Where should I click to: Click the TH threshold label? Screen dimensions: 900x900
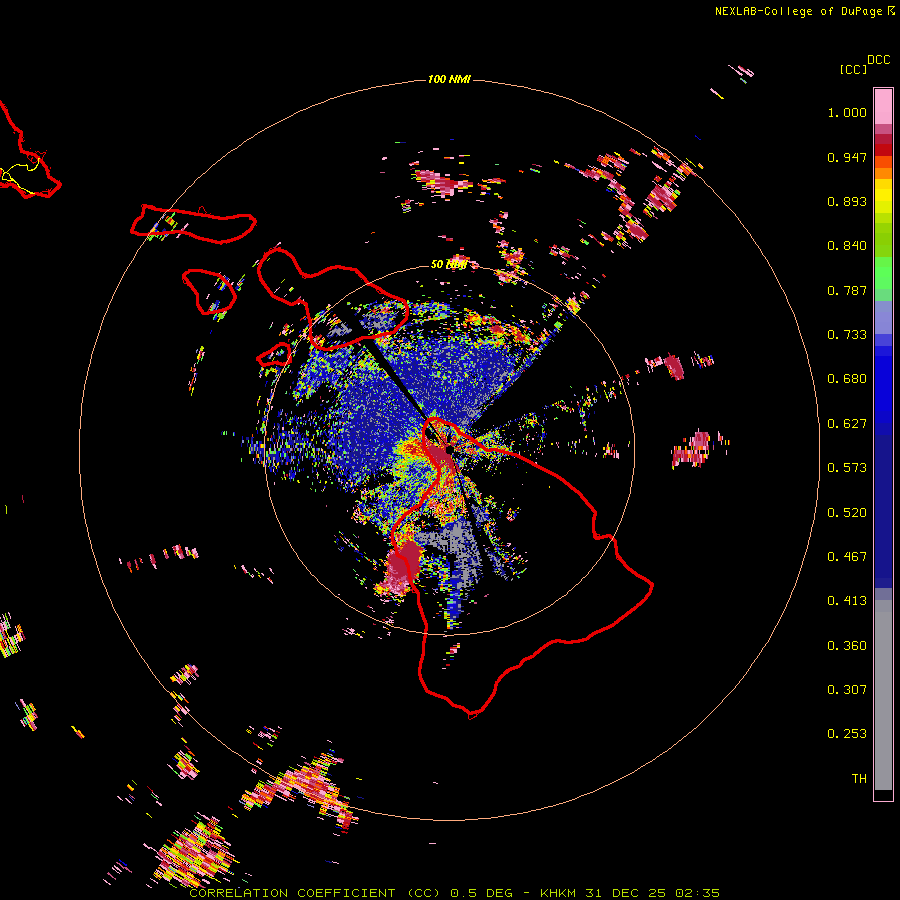click(859, 779)
